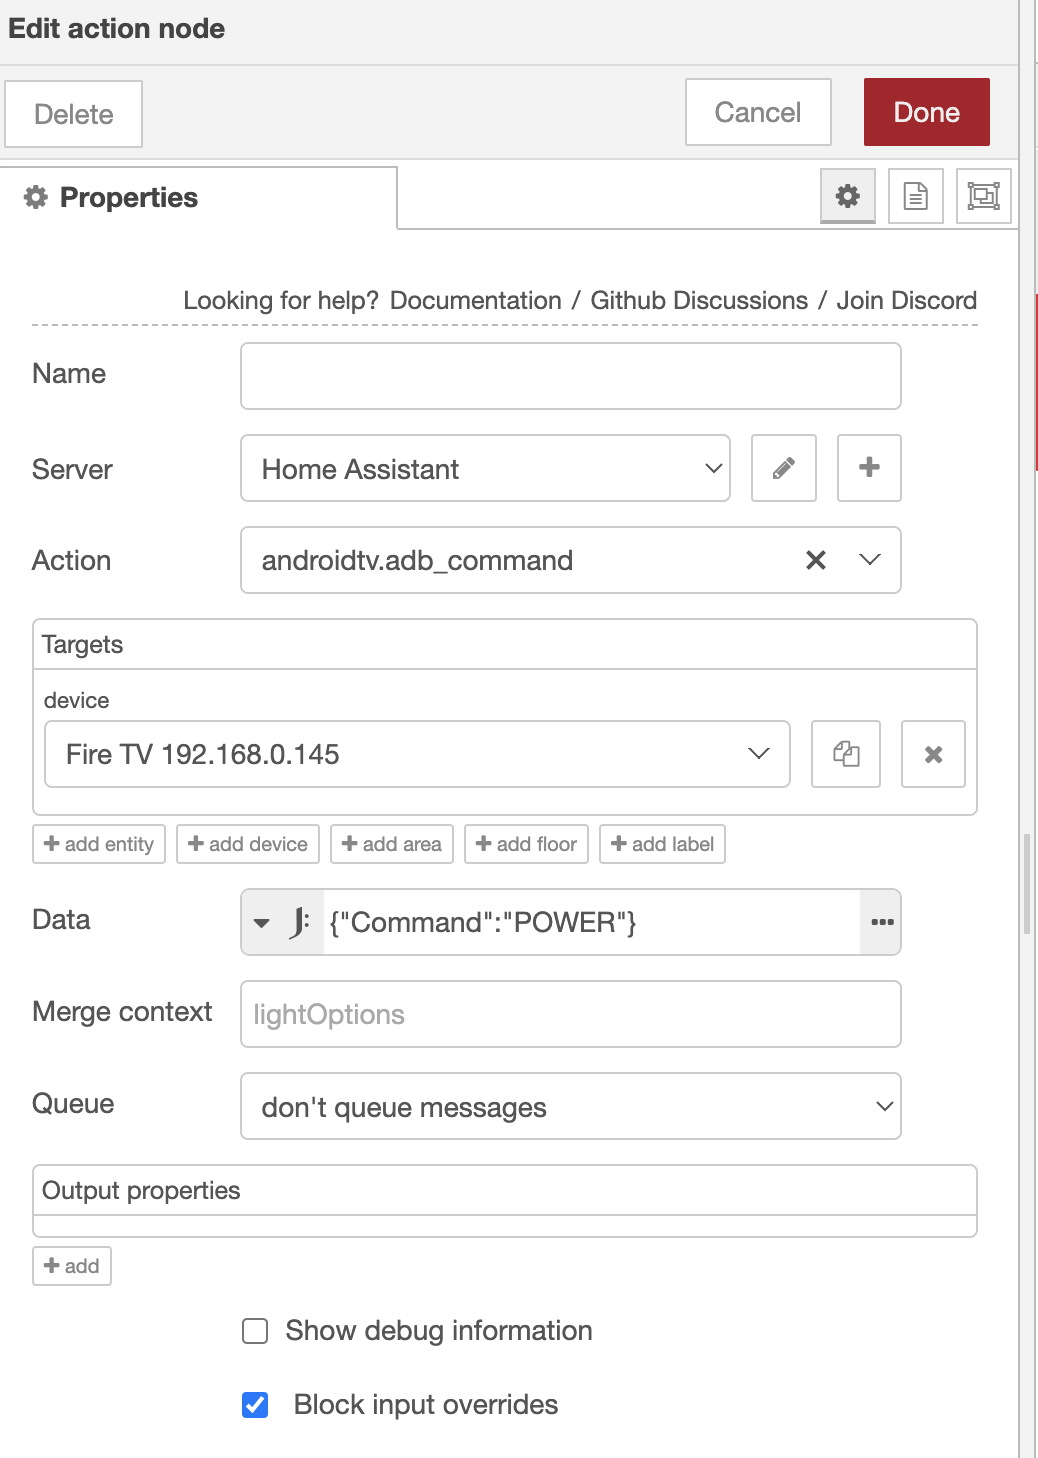Image resolution: width=1038 pixels, height=1458 pixels.
Task: Click the add entity button
Action: 98,844
